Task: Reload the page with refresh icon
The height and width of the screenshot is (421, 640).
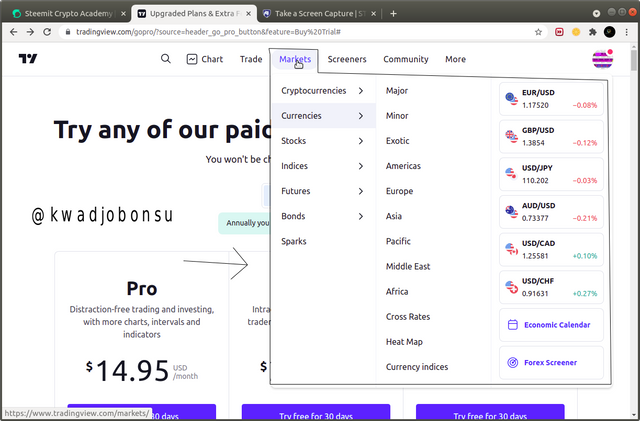Action: [47, 32]
